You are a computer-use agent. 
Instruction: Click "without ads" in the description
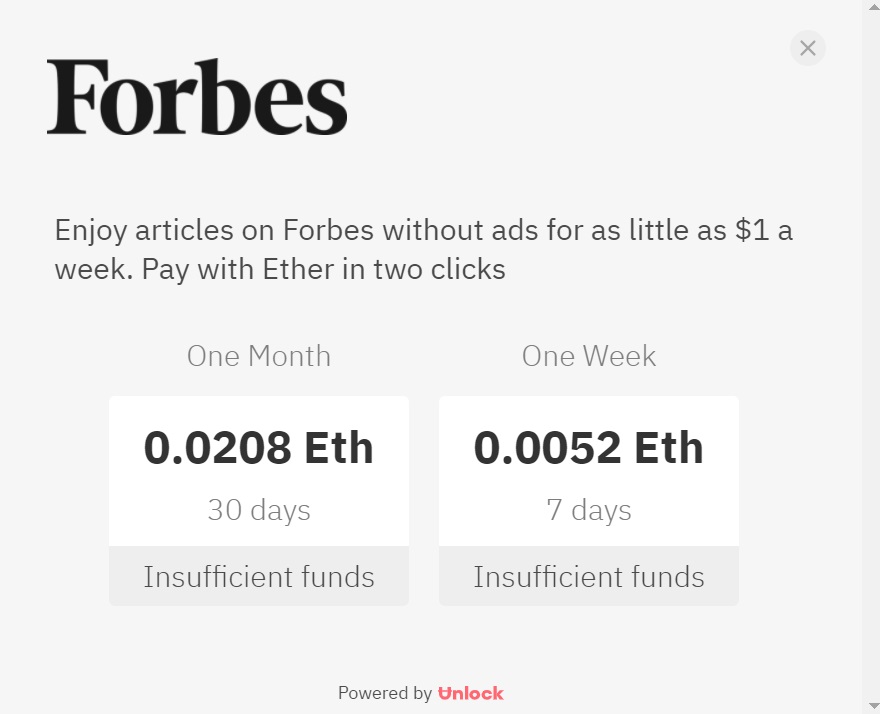[x=460, y=230]
